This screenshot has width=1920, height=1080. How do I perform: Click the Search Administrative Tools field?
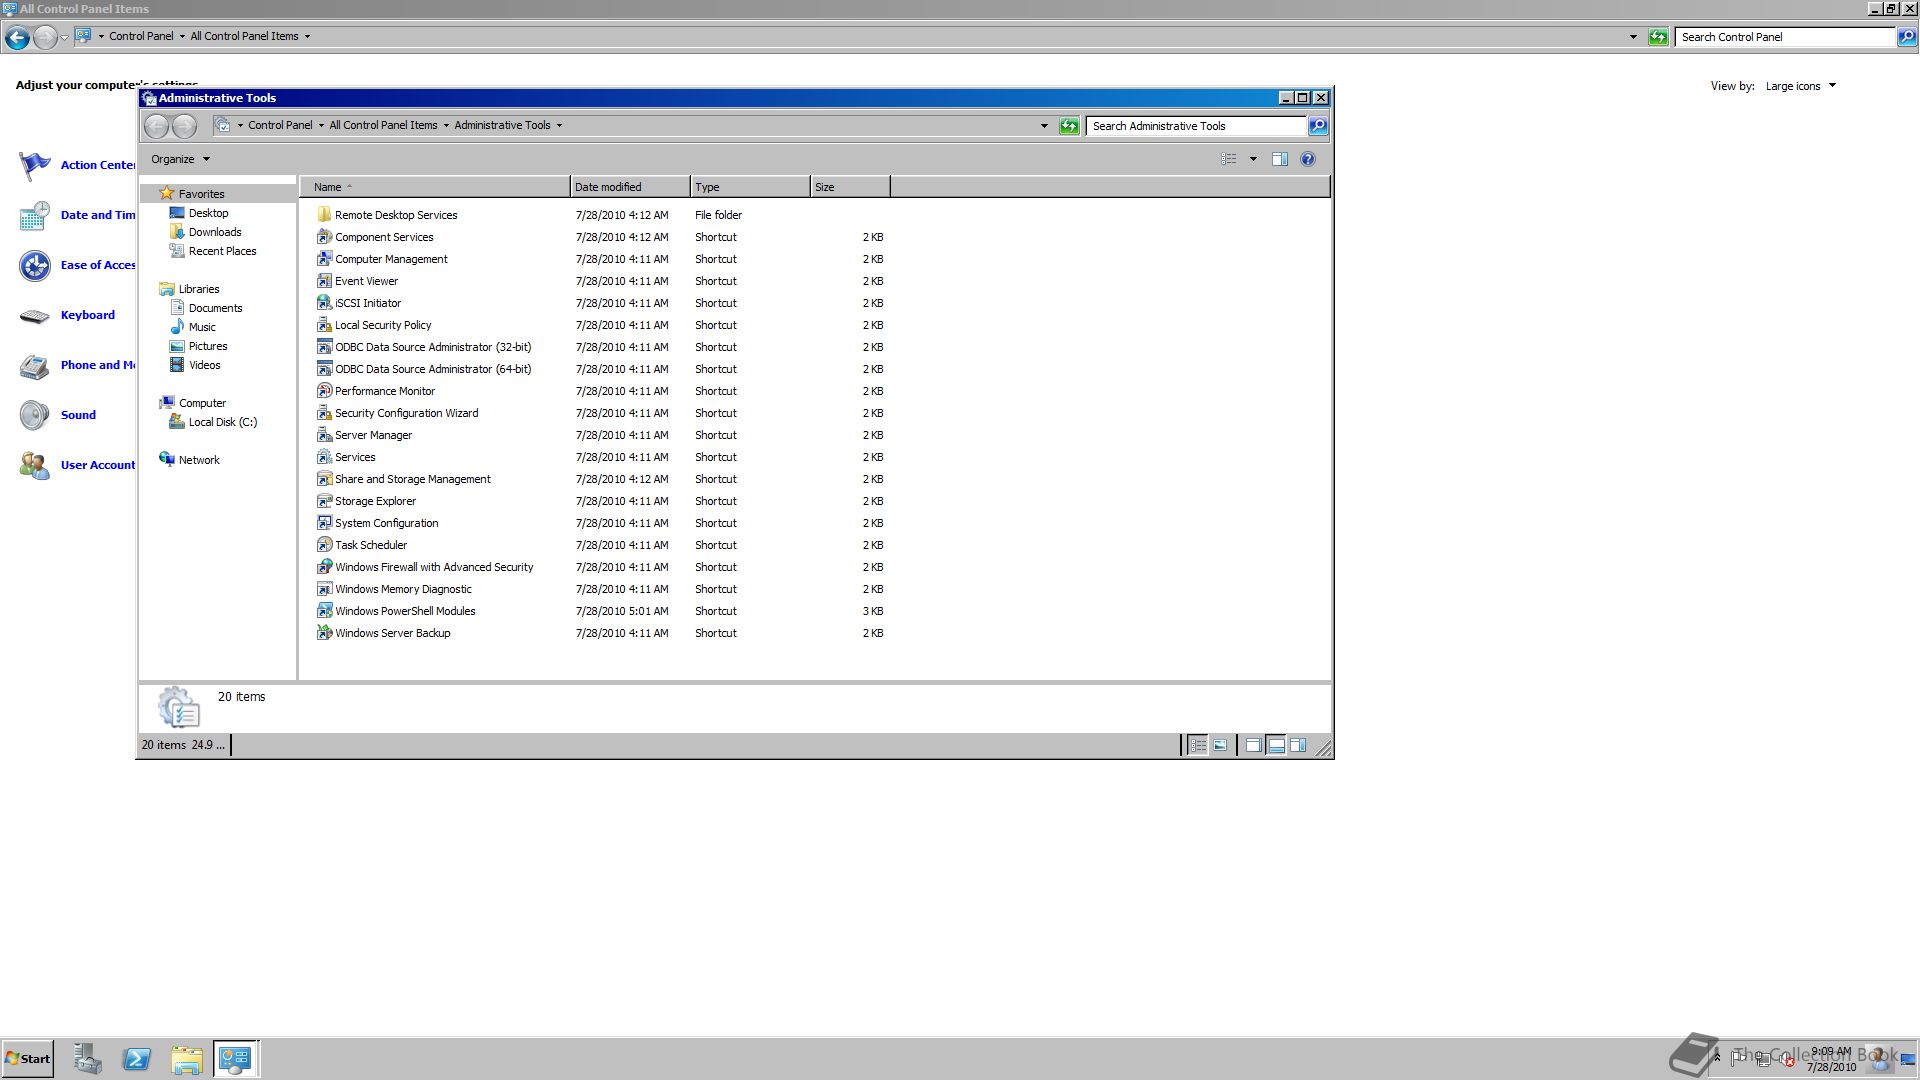[1196, 126]
